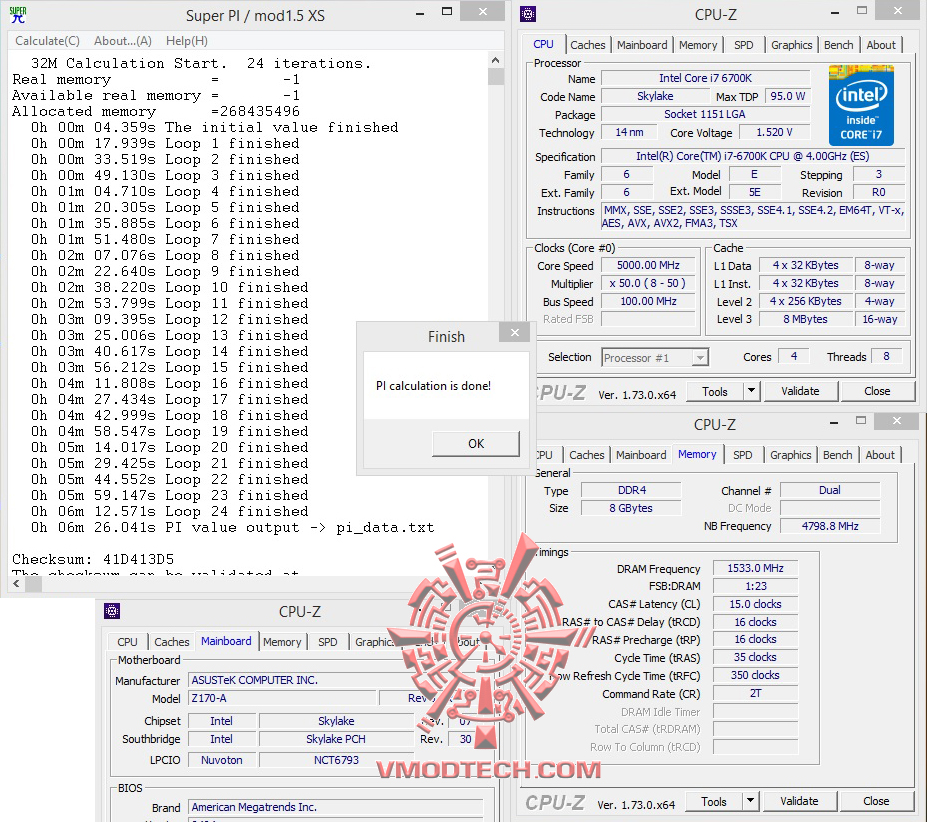Click the multiplier x 50.0 ( 8 - 50 ) value
927x822 pixels.
(x=648, y=283)
